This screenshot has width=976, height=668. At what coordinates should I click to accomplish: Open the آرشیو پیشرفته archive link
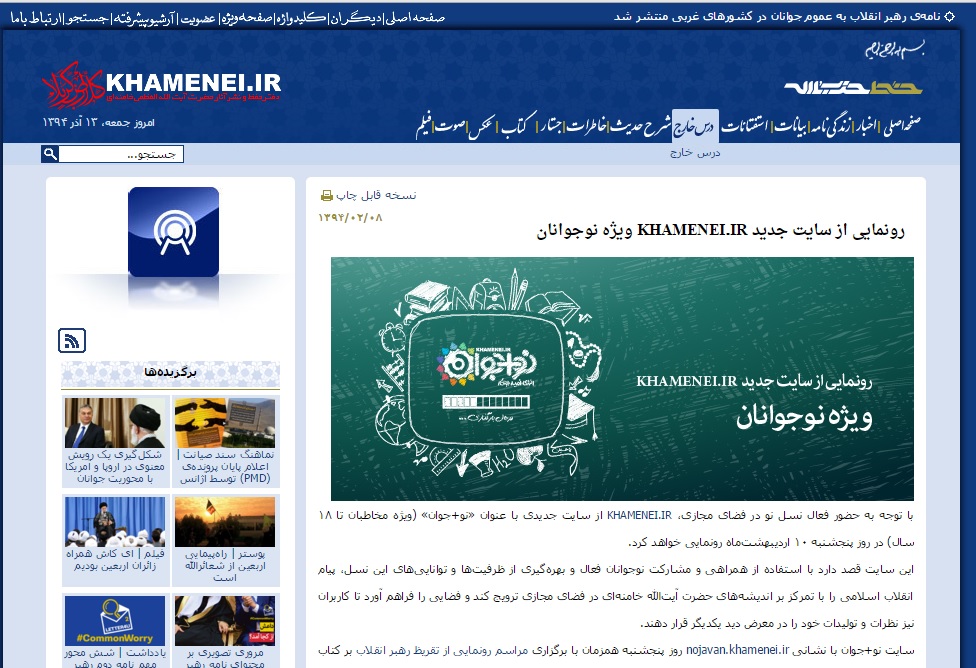[144, 18]
